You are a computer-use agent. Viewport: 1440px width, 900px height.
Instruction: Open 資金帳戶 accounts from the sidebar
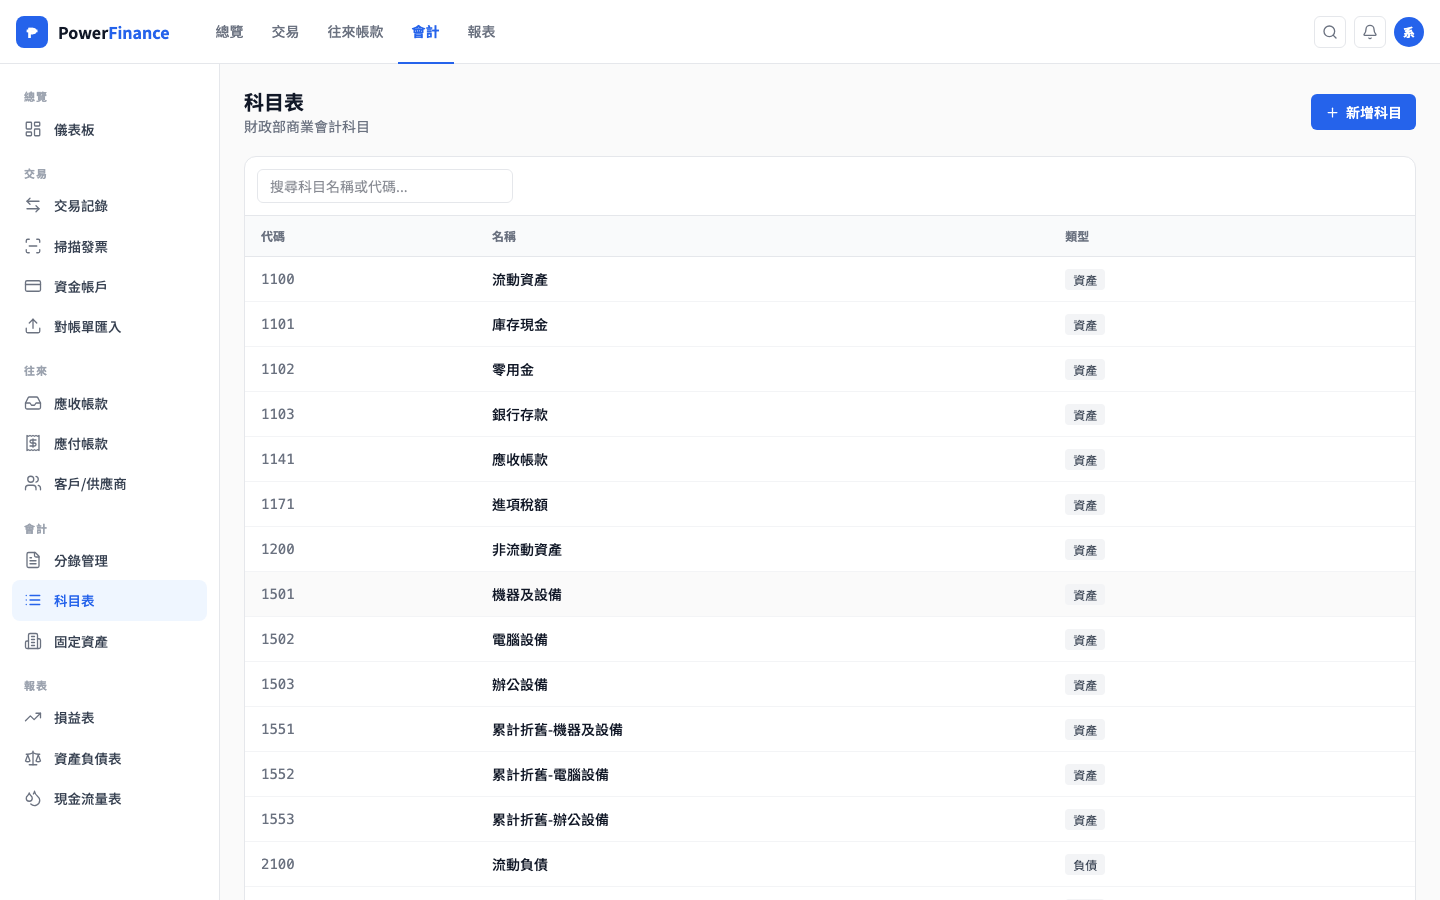point(35,286)
